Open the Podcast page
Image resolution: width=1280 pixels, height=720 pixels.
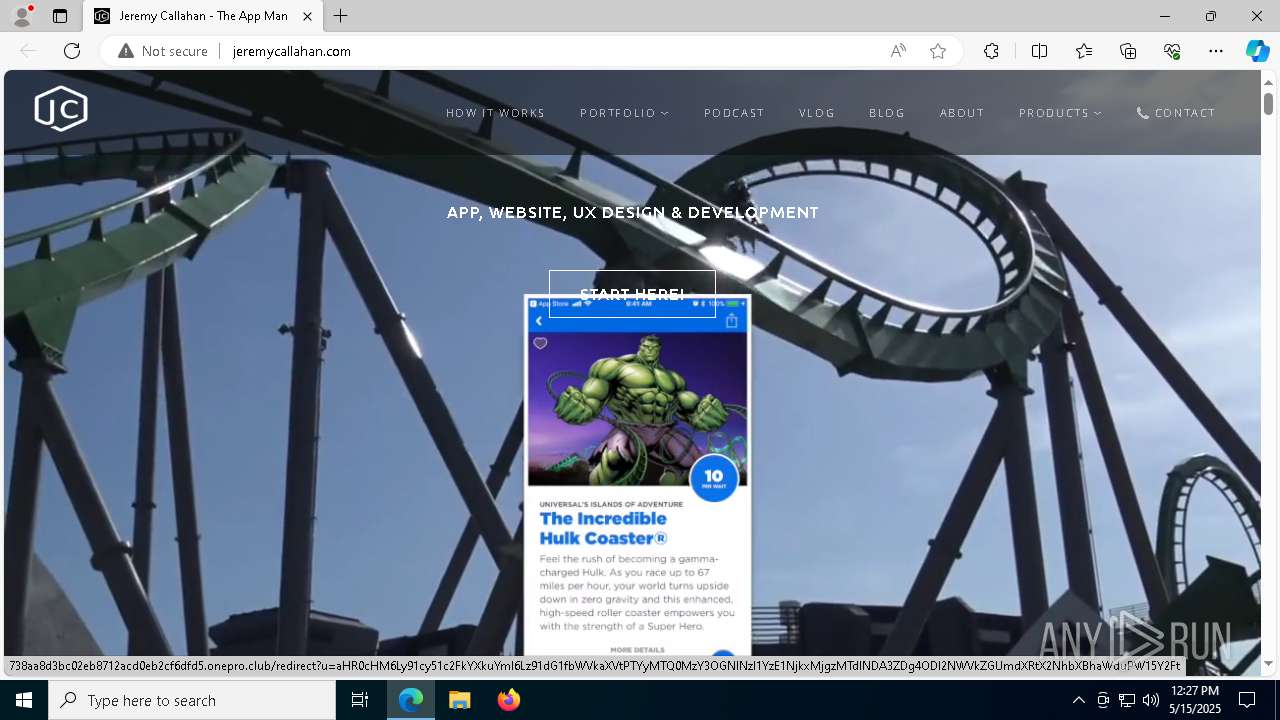(734, 113)
